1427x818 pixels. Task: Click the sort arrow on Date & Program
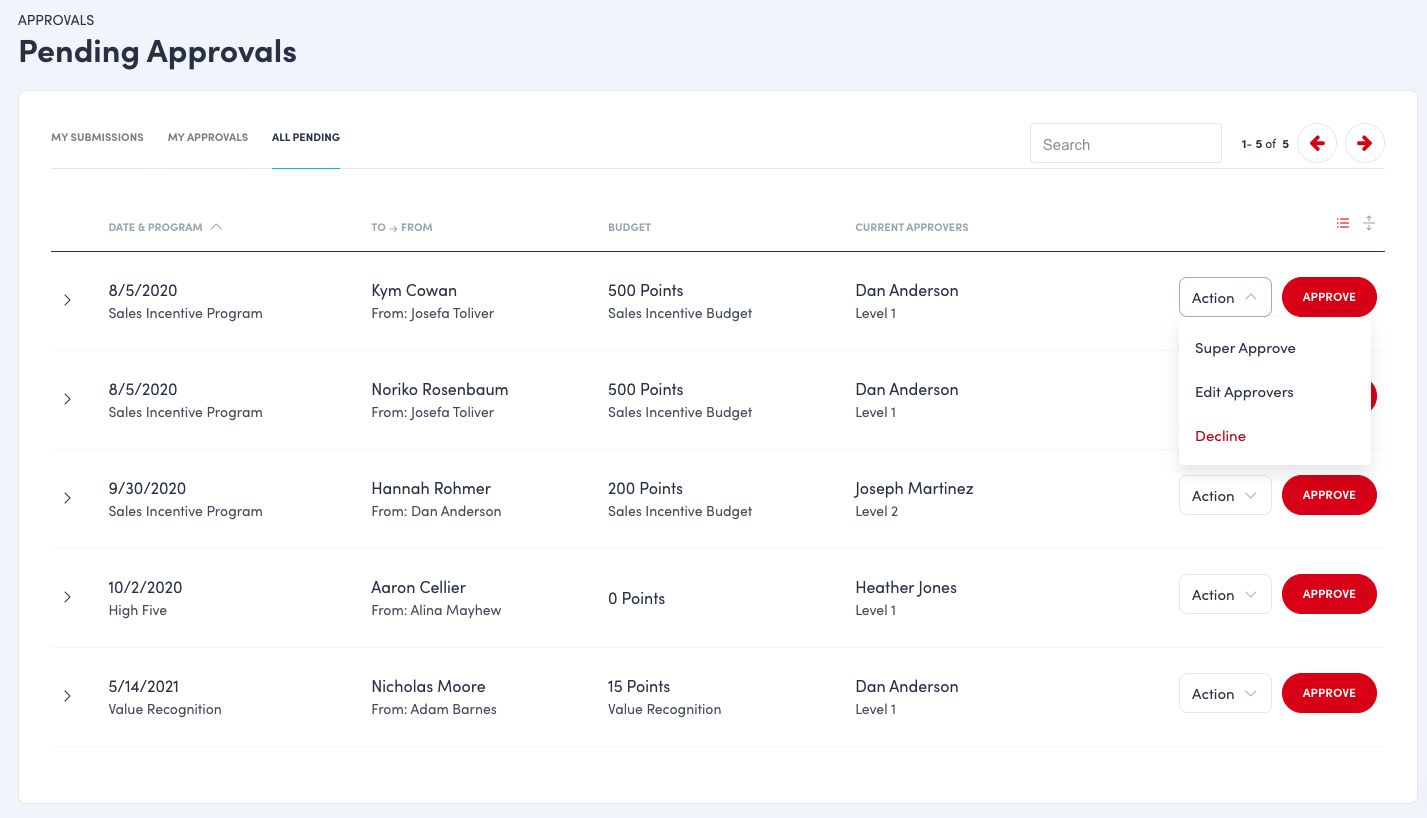click(x=218, y=227)
